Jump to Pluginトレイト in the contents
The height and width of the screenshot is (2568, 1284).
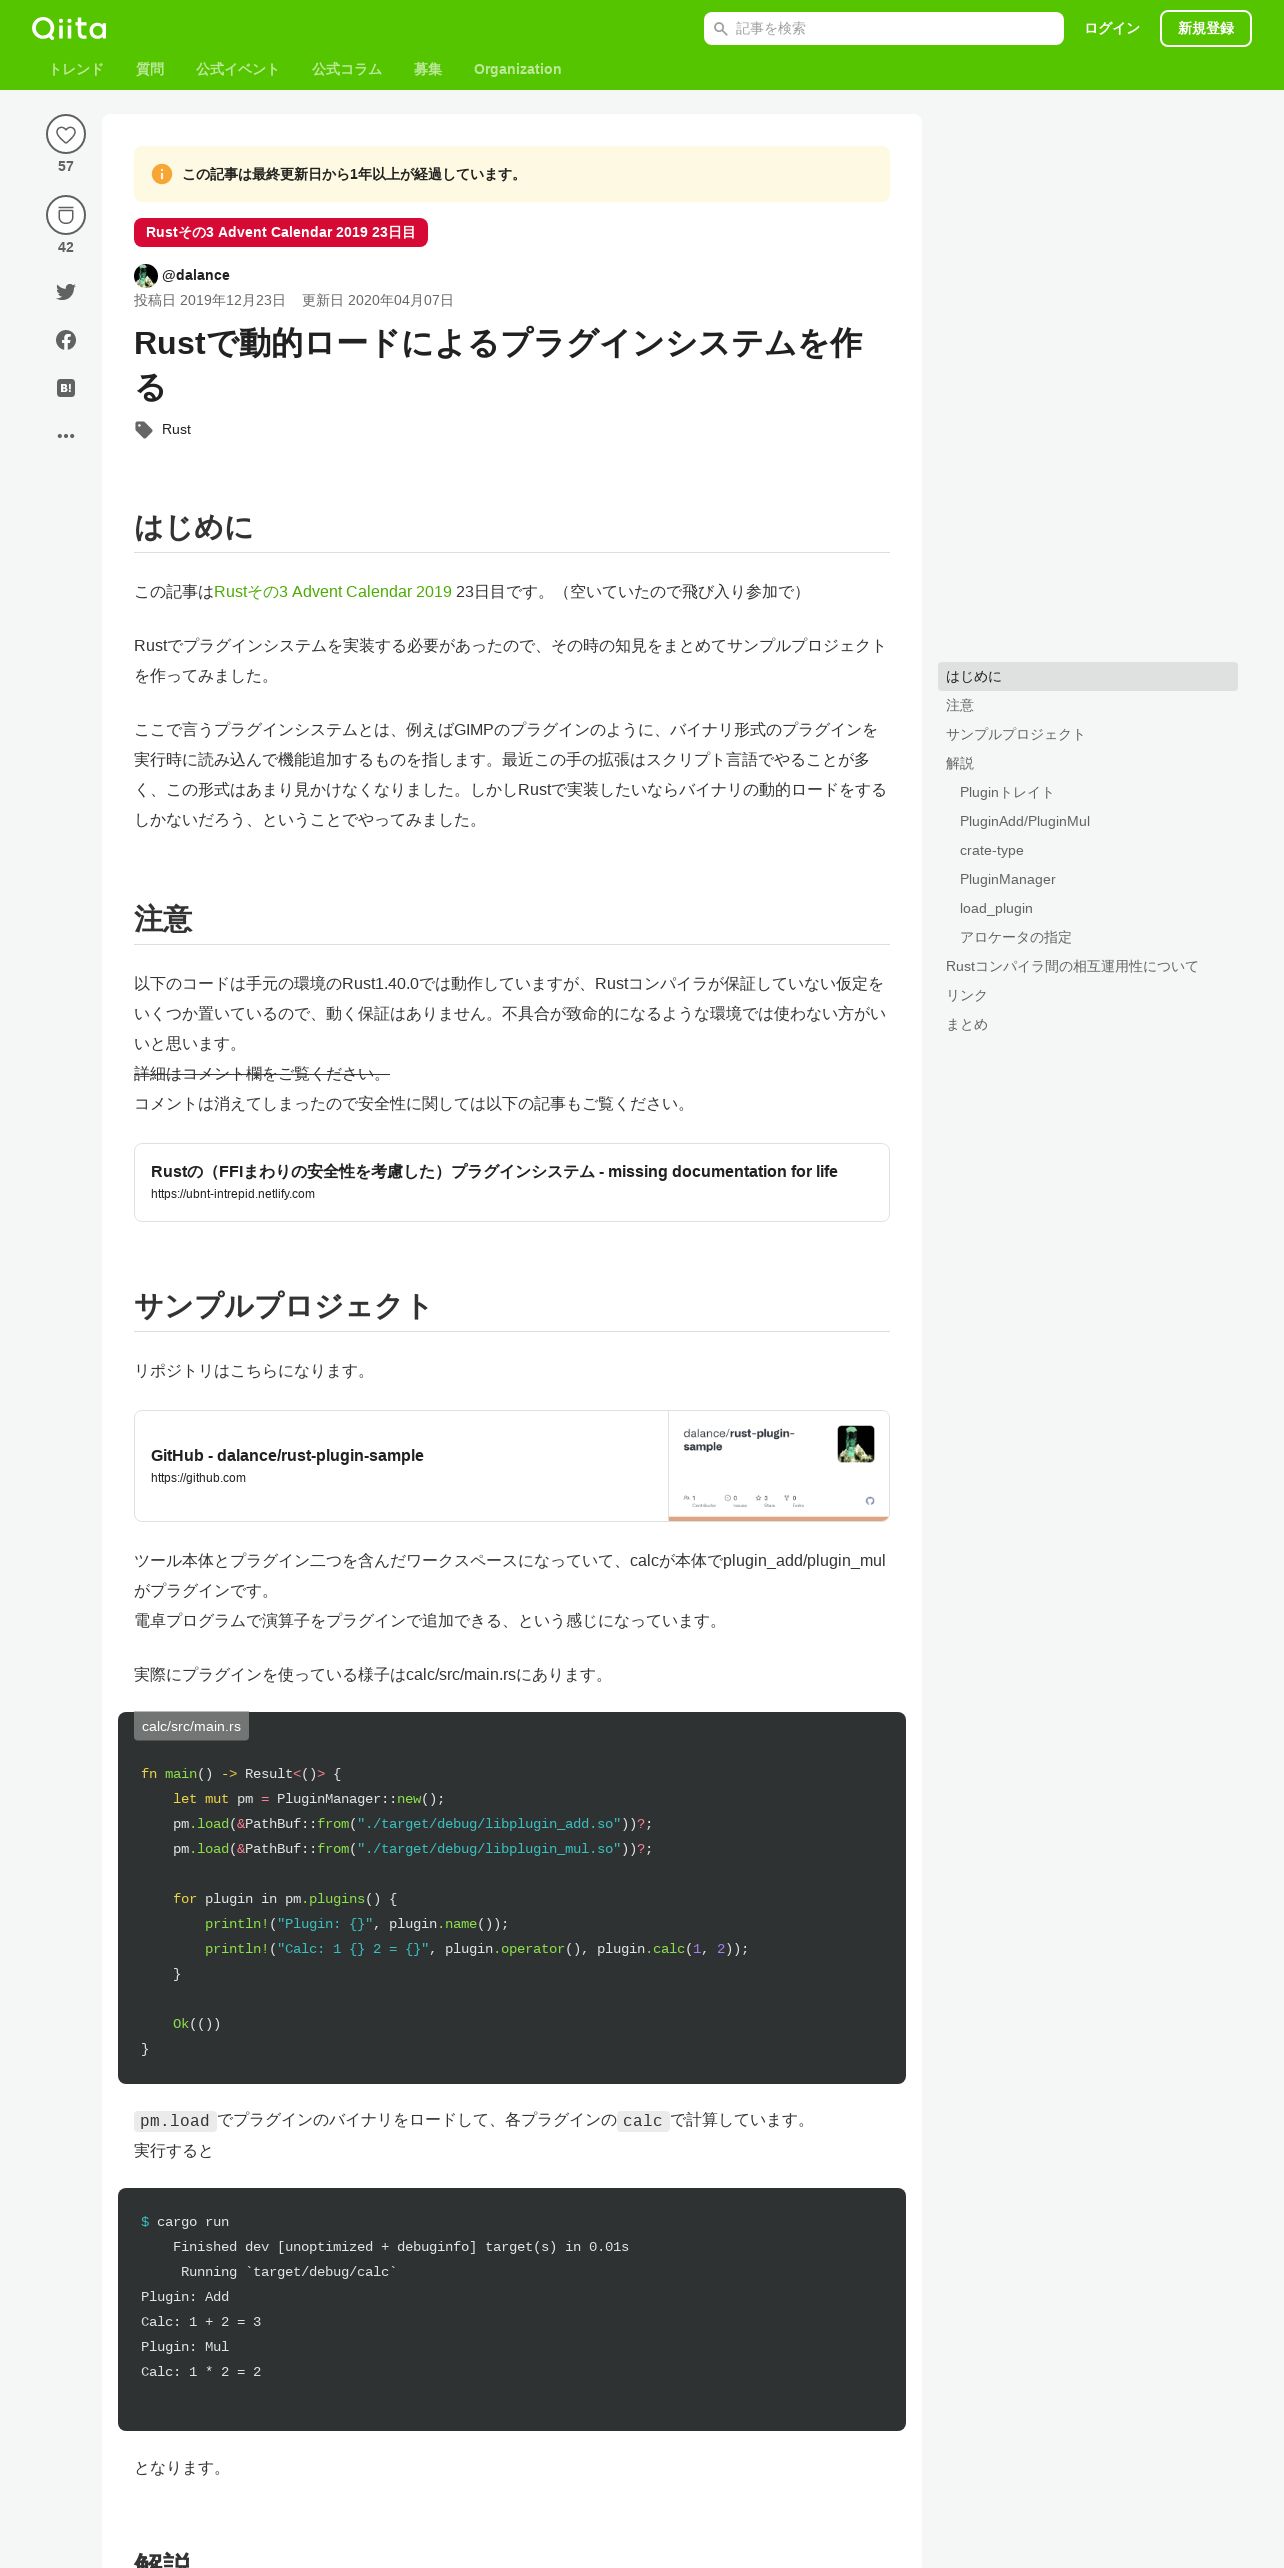1007,793
